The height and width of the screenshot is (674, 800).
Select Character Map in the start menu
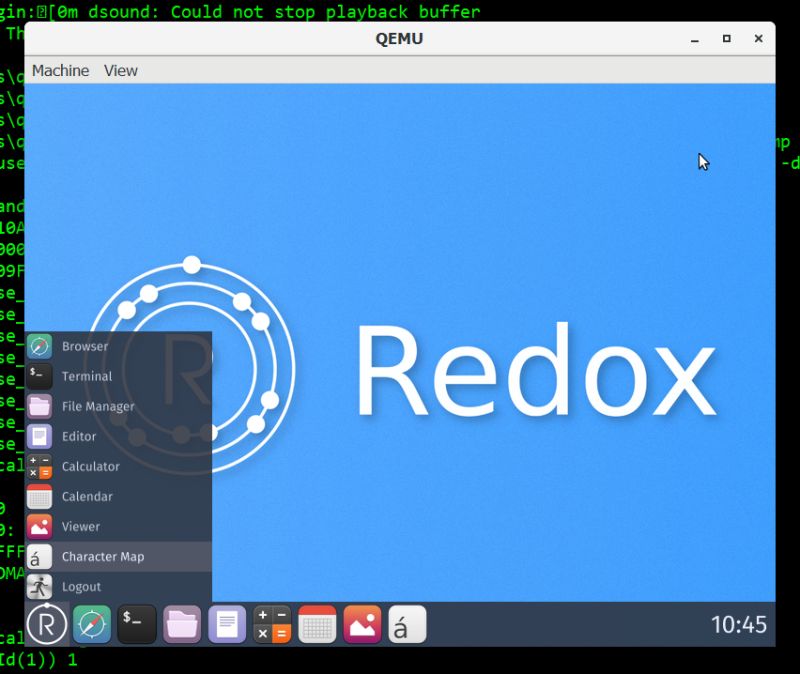tap(106, 557)
